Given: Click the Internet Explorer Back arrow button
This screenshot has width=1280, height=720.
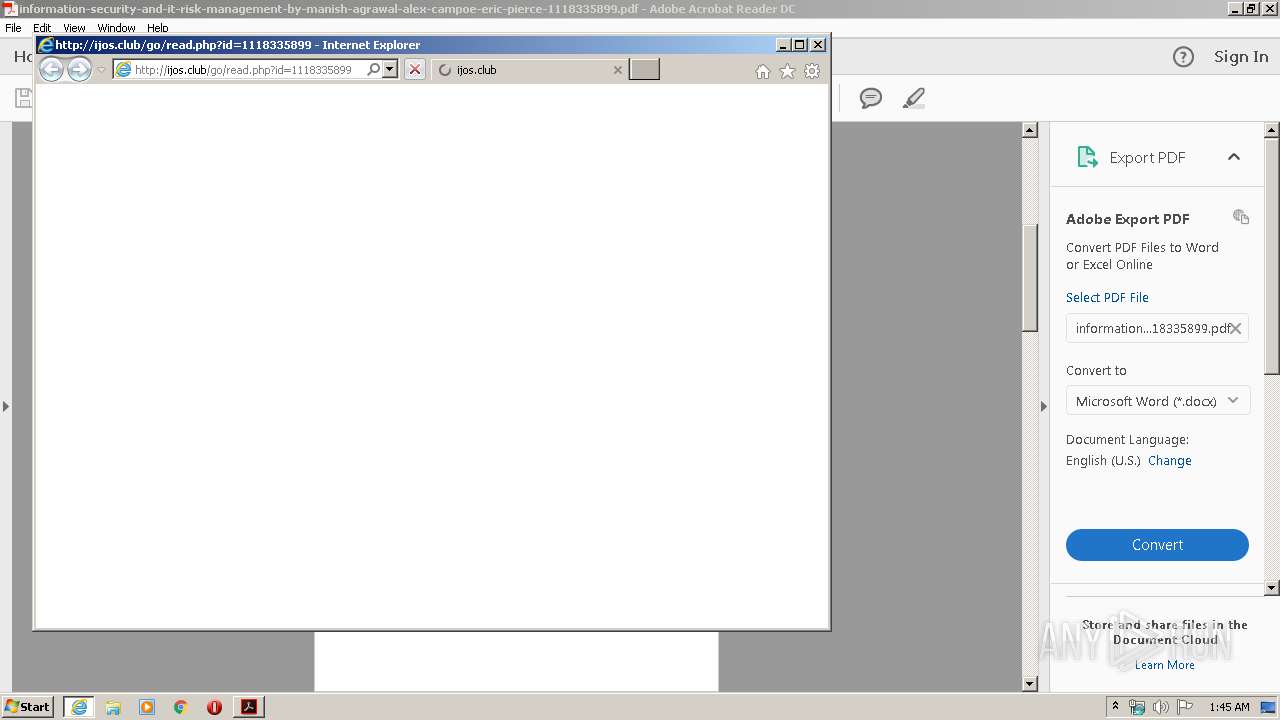Looking at the screenshot, I should tap(51, 69).
